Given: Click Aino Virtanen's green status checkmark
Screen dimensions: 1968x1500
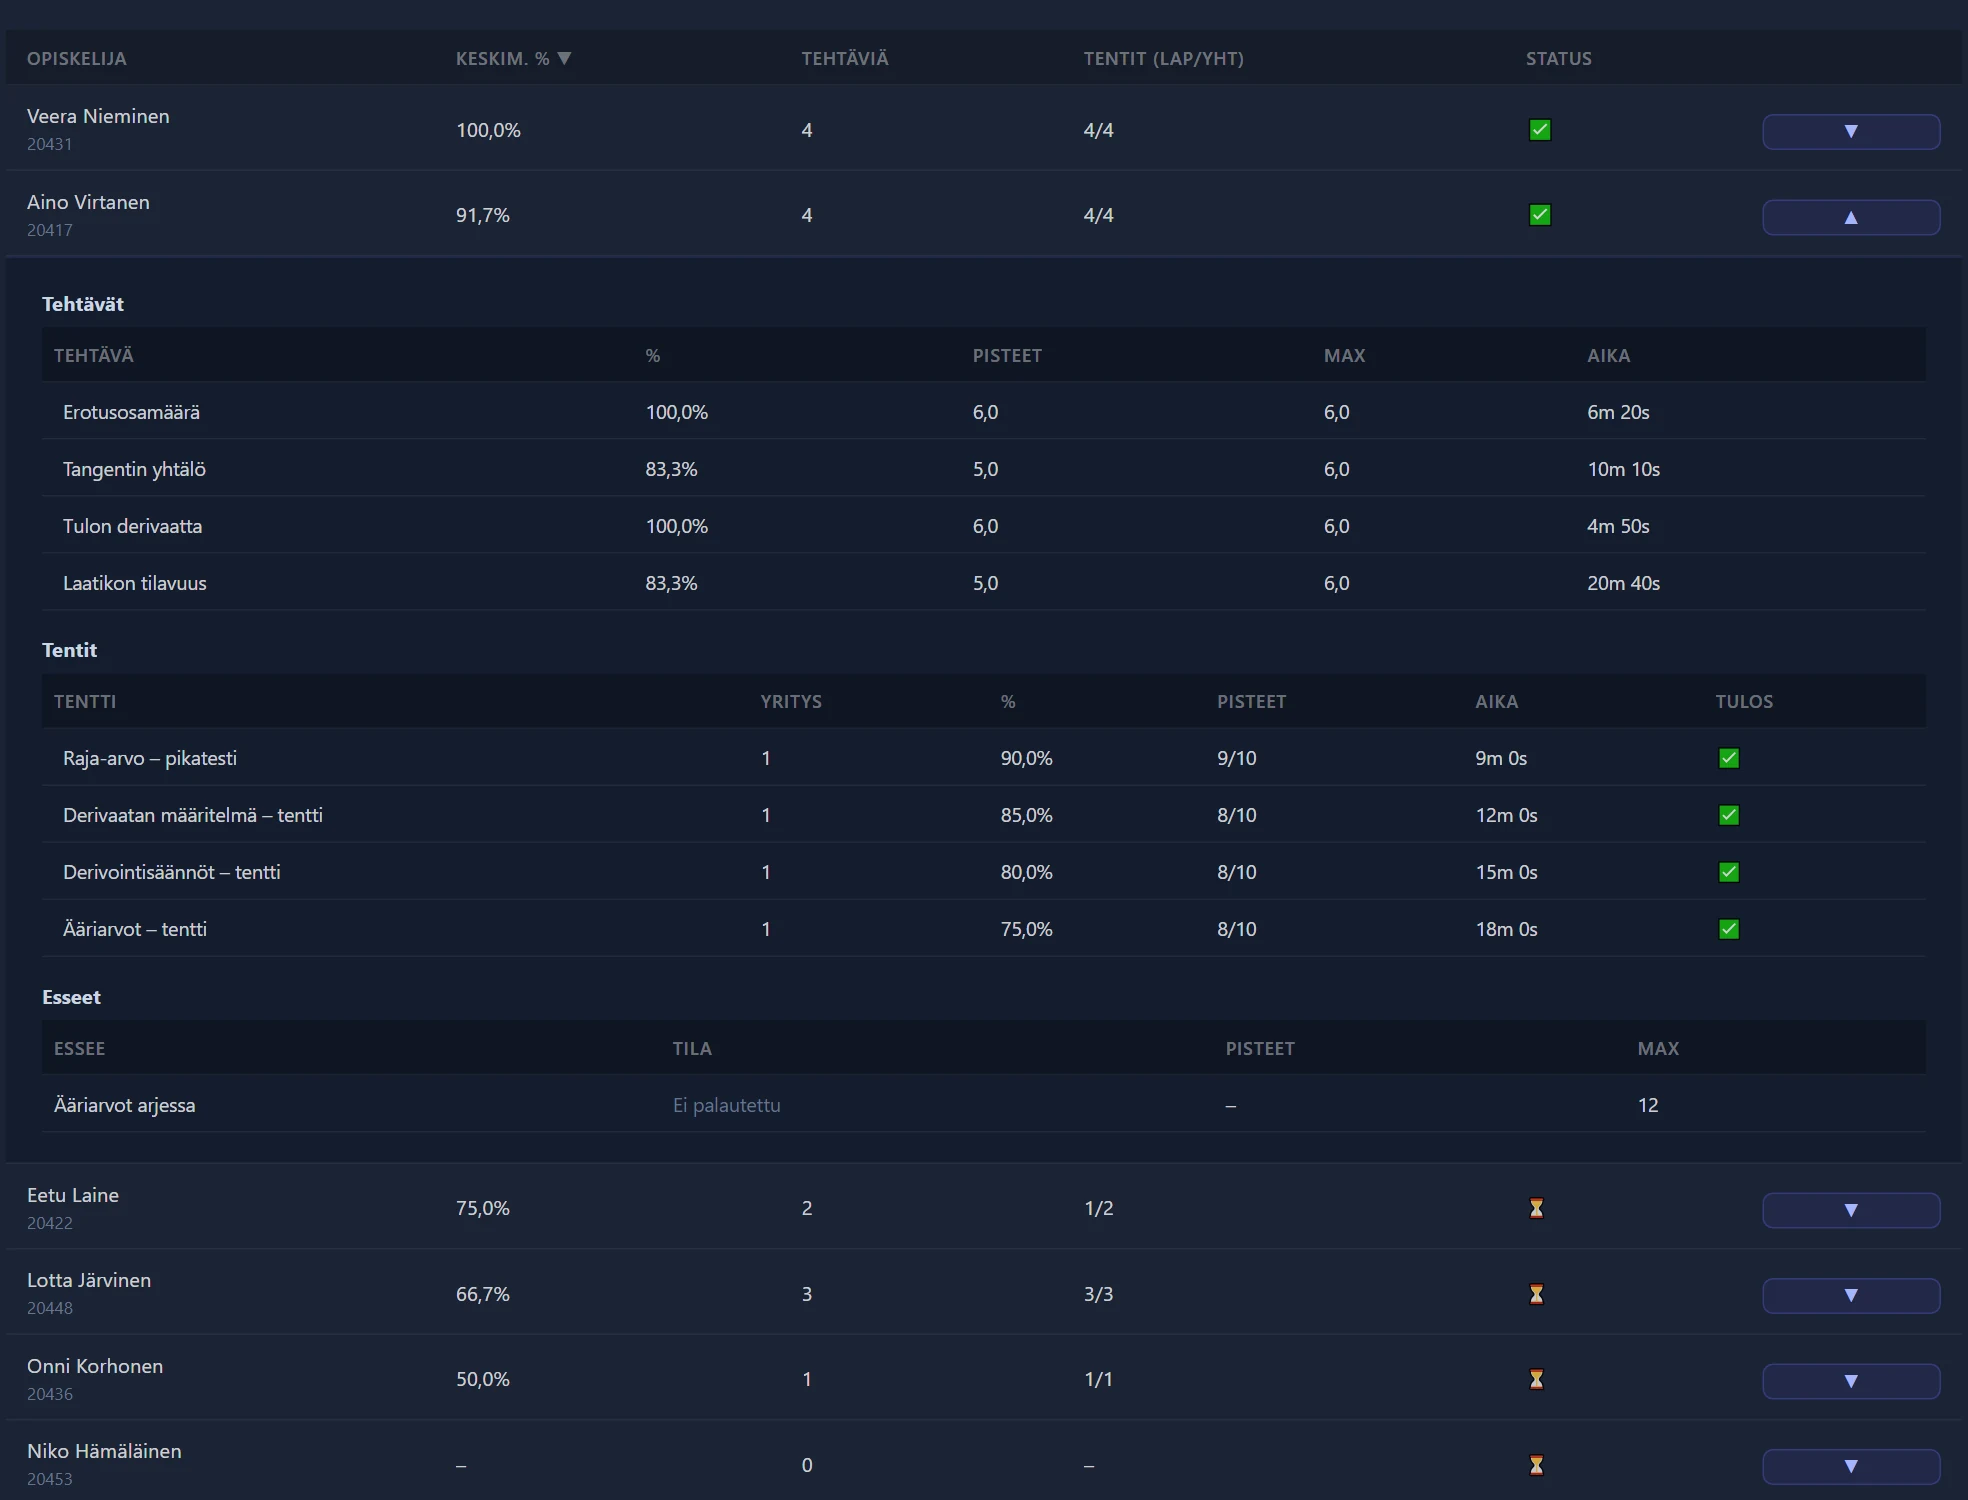Looking at the screenshot, I should 1540,215.
